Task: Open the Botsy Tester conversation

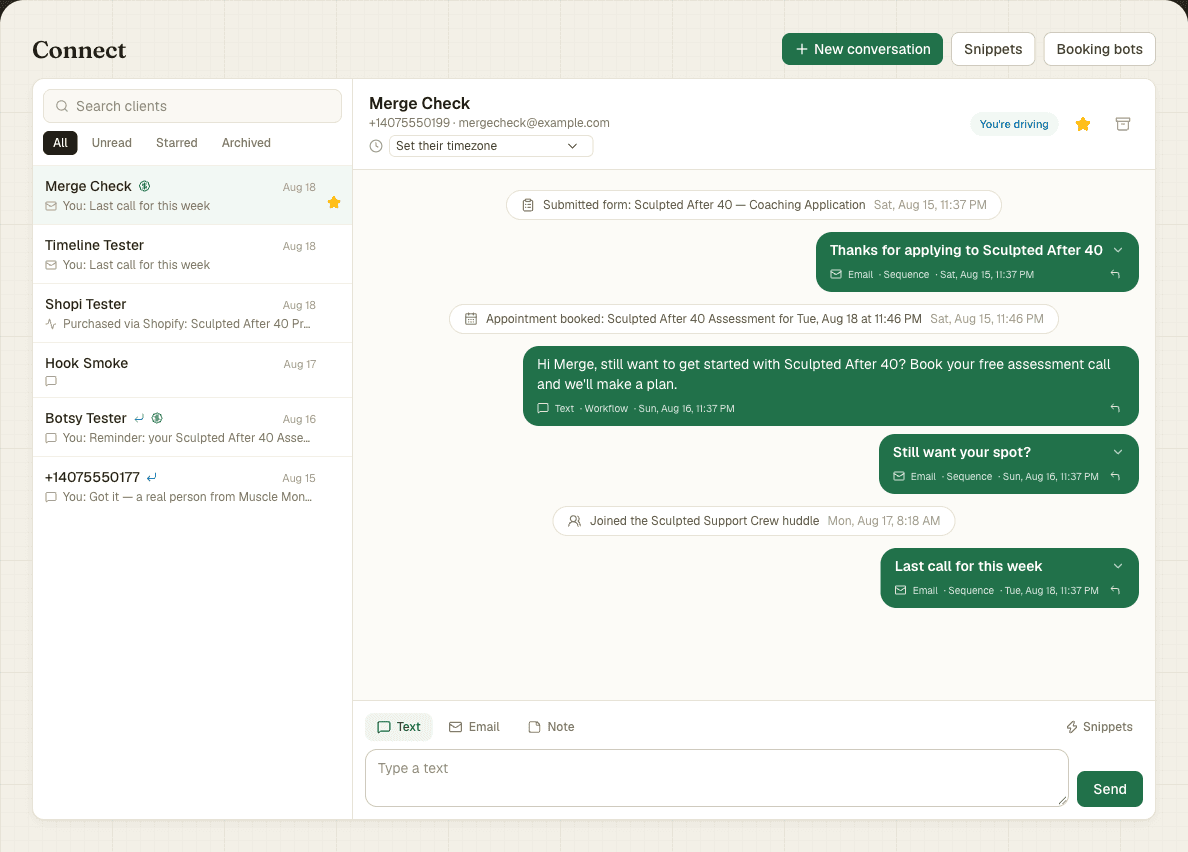Action: [192, 427]
